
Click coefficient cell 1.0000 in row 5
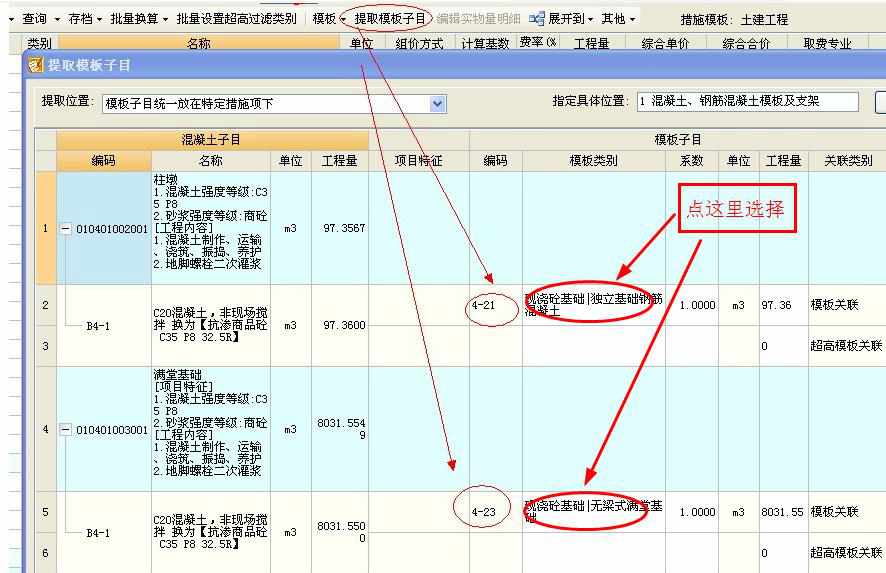click(x=692, y=512)
